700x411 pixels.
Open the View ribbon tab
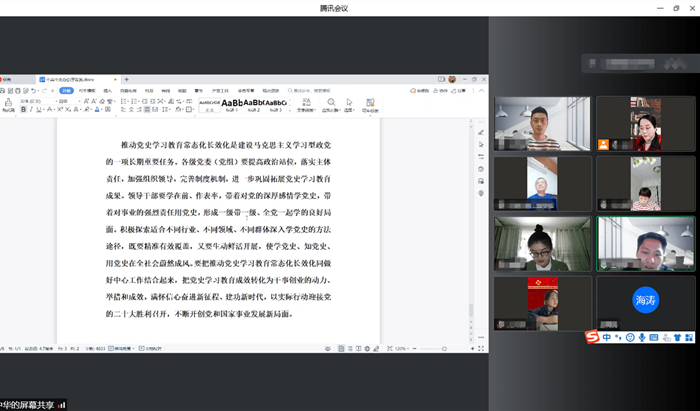(x=182, y=91)
